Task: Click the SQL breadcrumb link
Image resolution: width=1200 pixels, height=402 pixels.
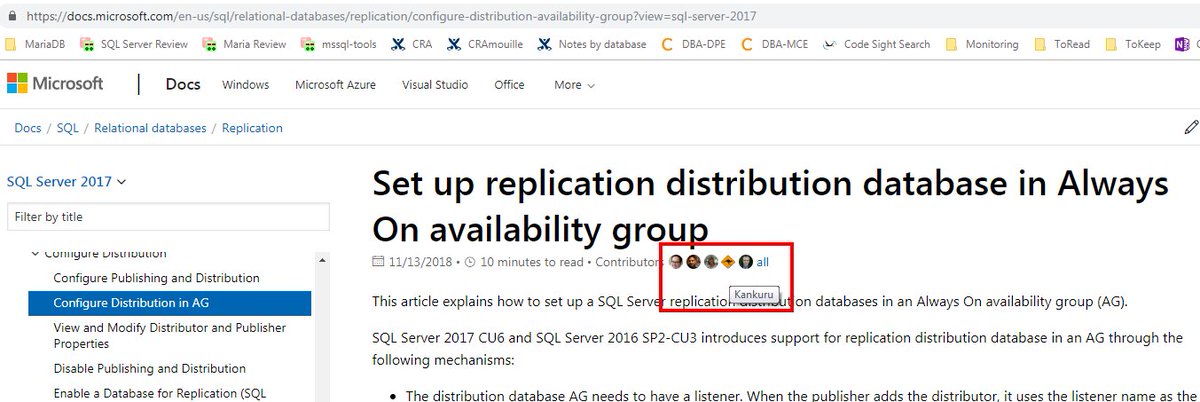Action: pyautogui.click(x=67, y=128)
